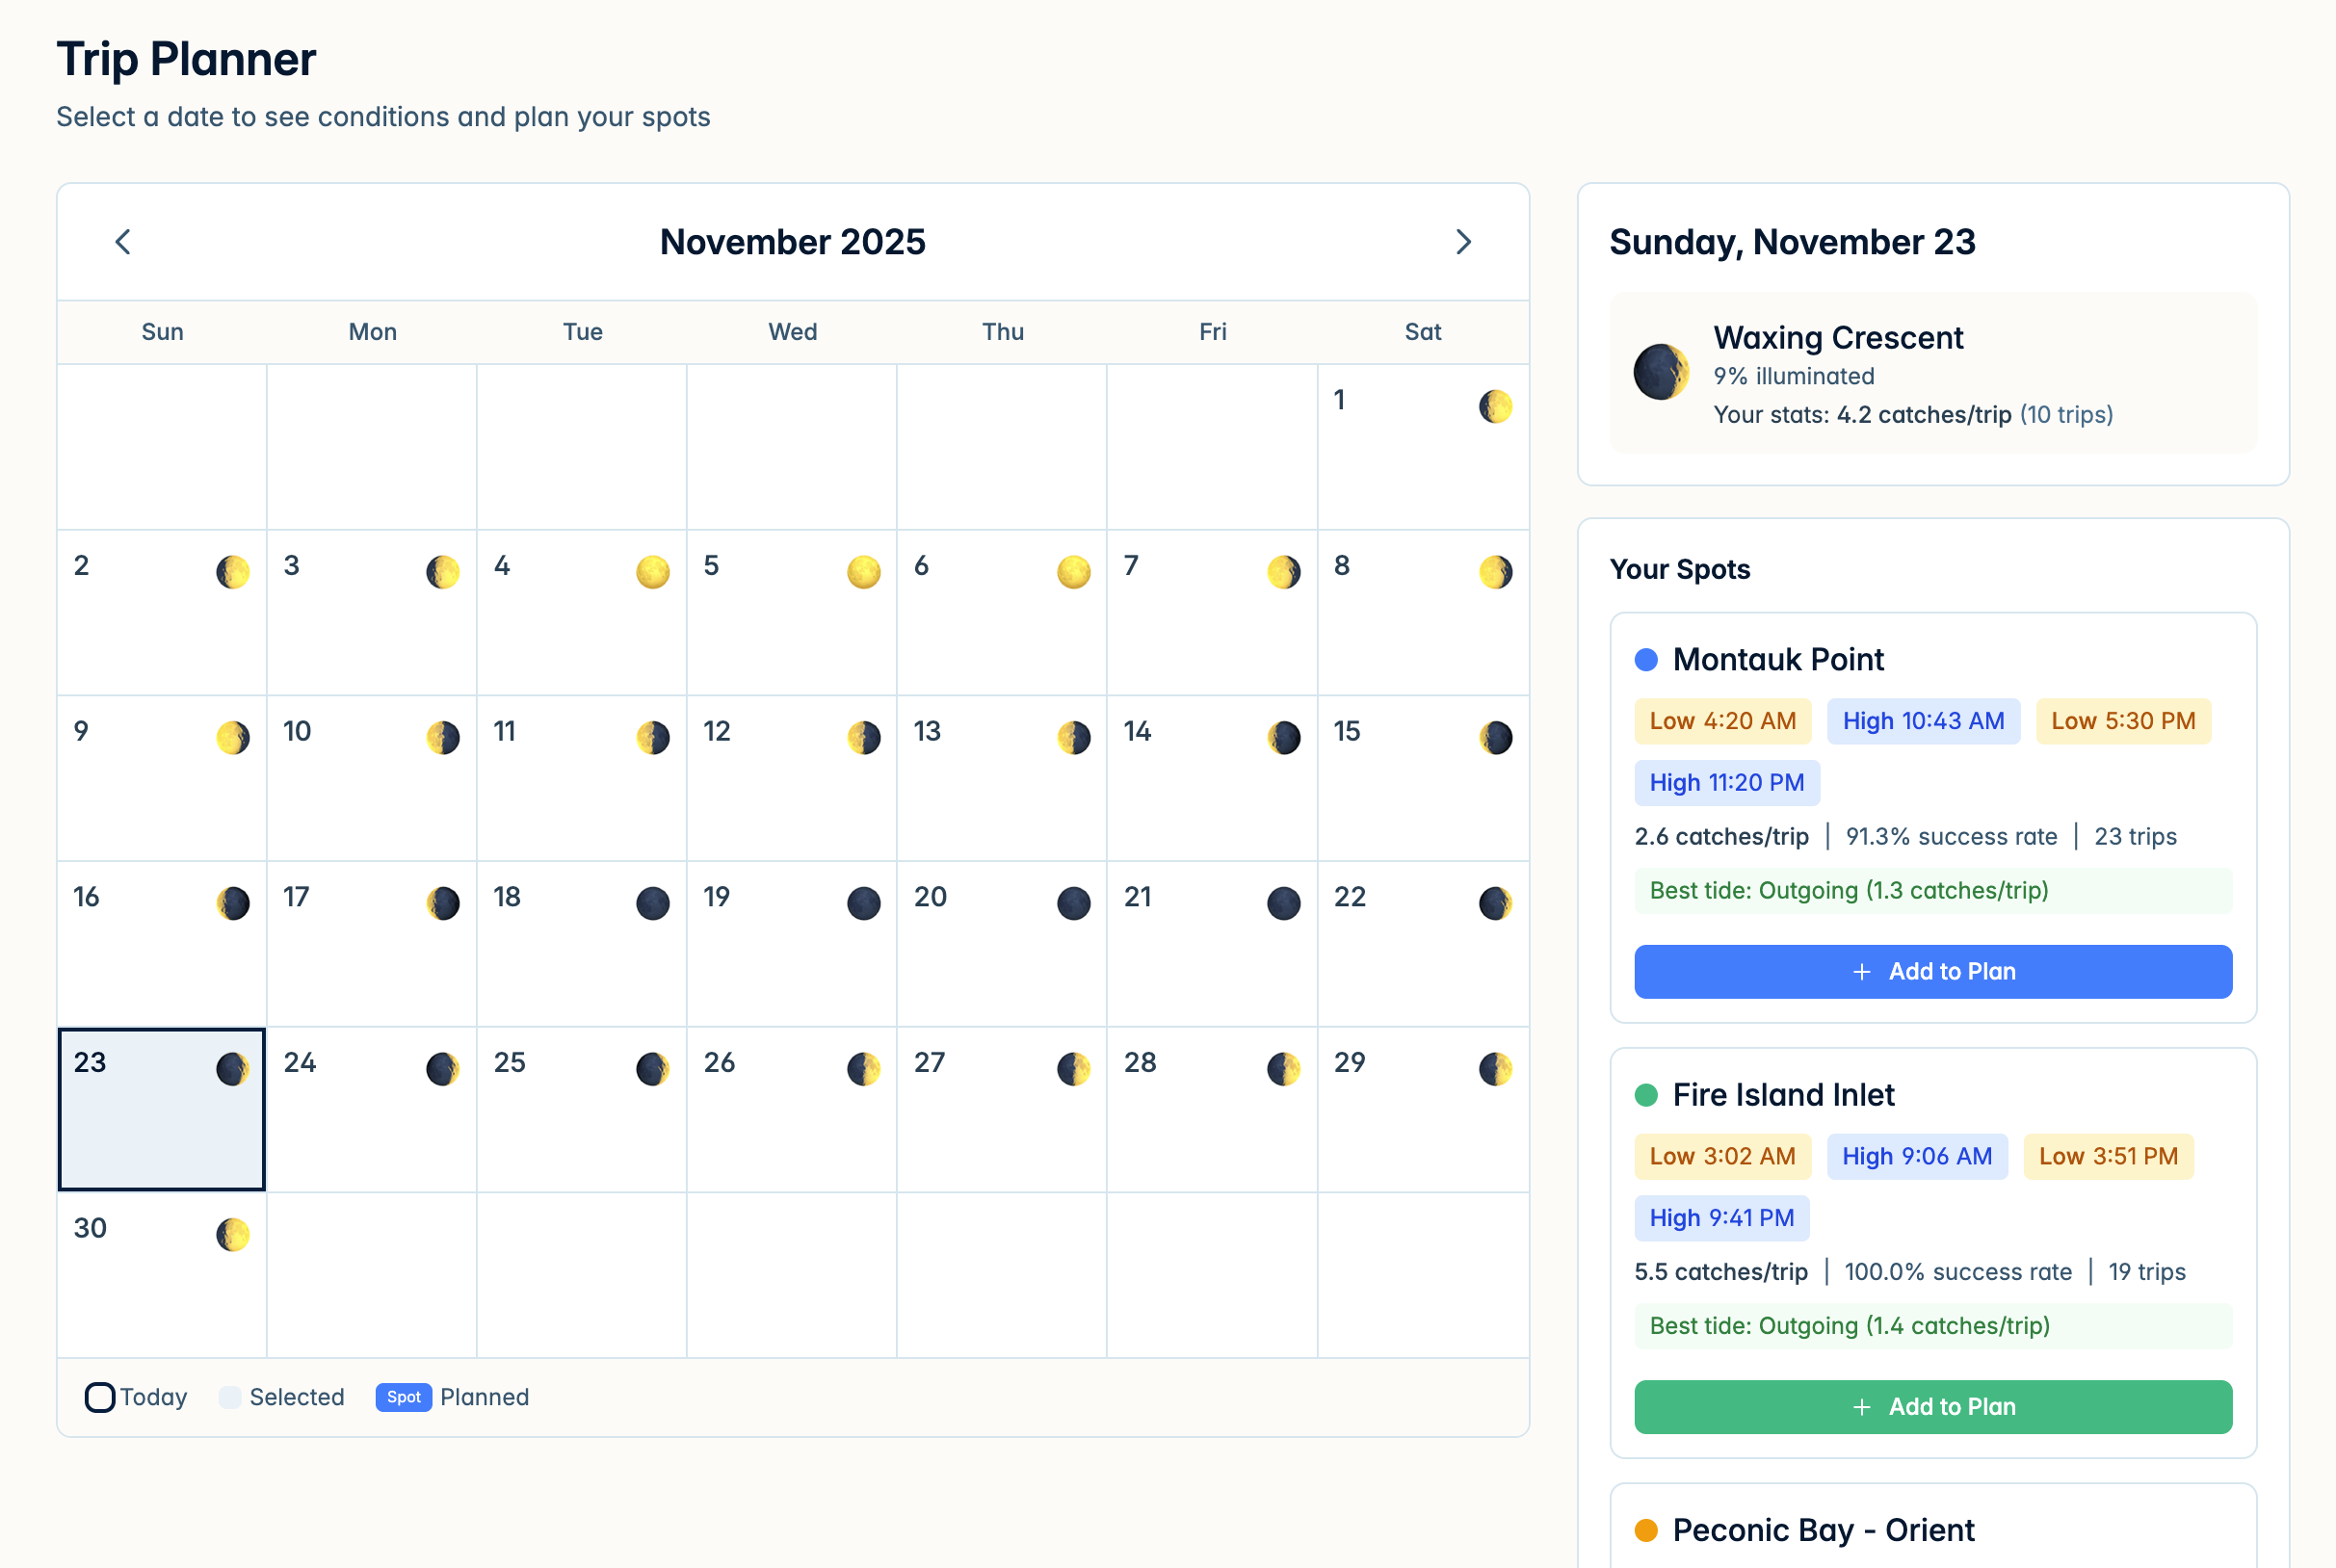Screen dimensions: 2336x1568
Task: Click the blue status dot beside Montauk Point
Action: pos(1646,659)
